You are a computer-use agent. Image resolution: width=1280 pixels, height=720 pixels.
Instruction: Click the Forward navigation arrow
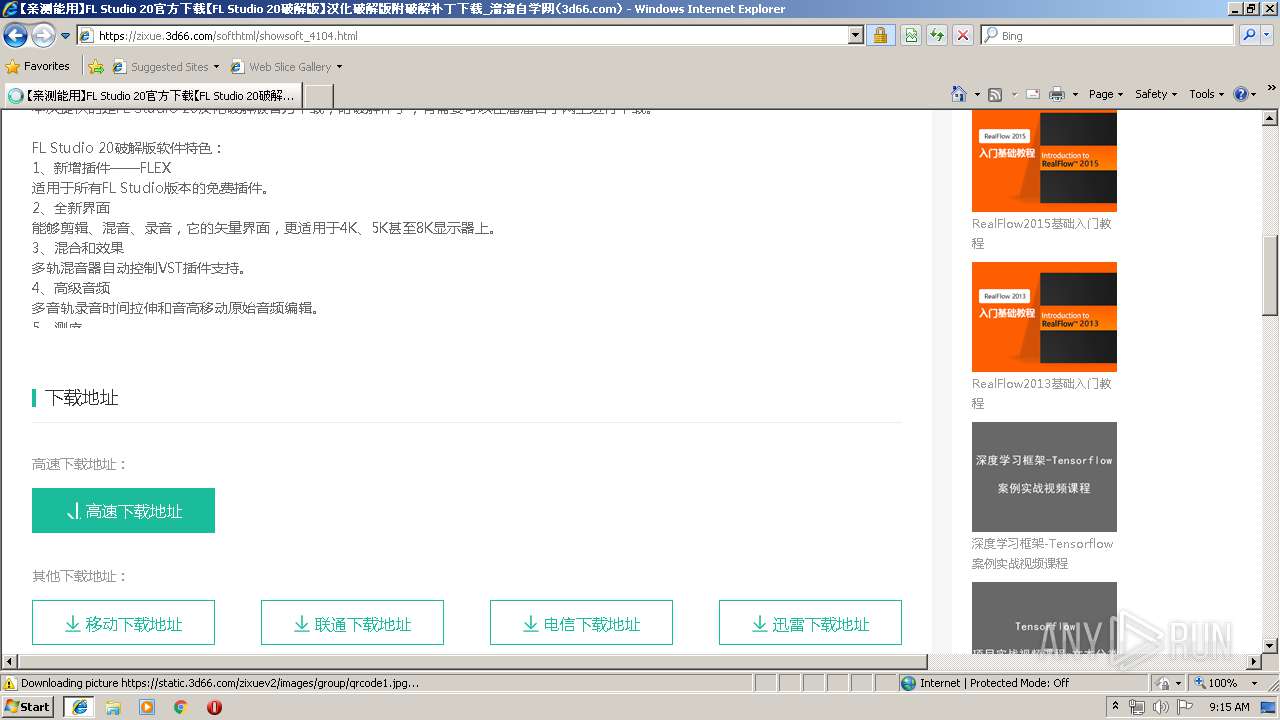click(43, 36)
